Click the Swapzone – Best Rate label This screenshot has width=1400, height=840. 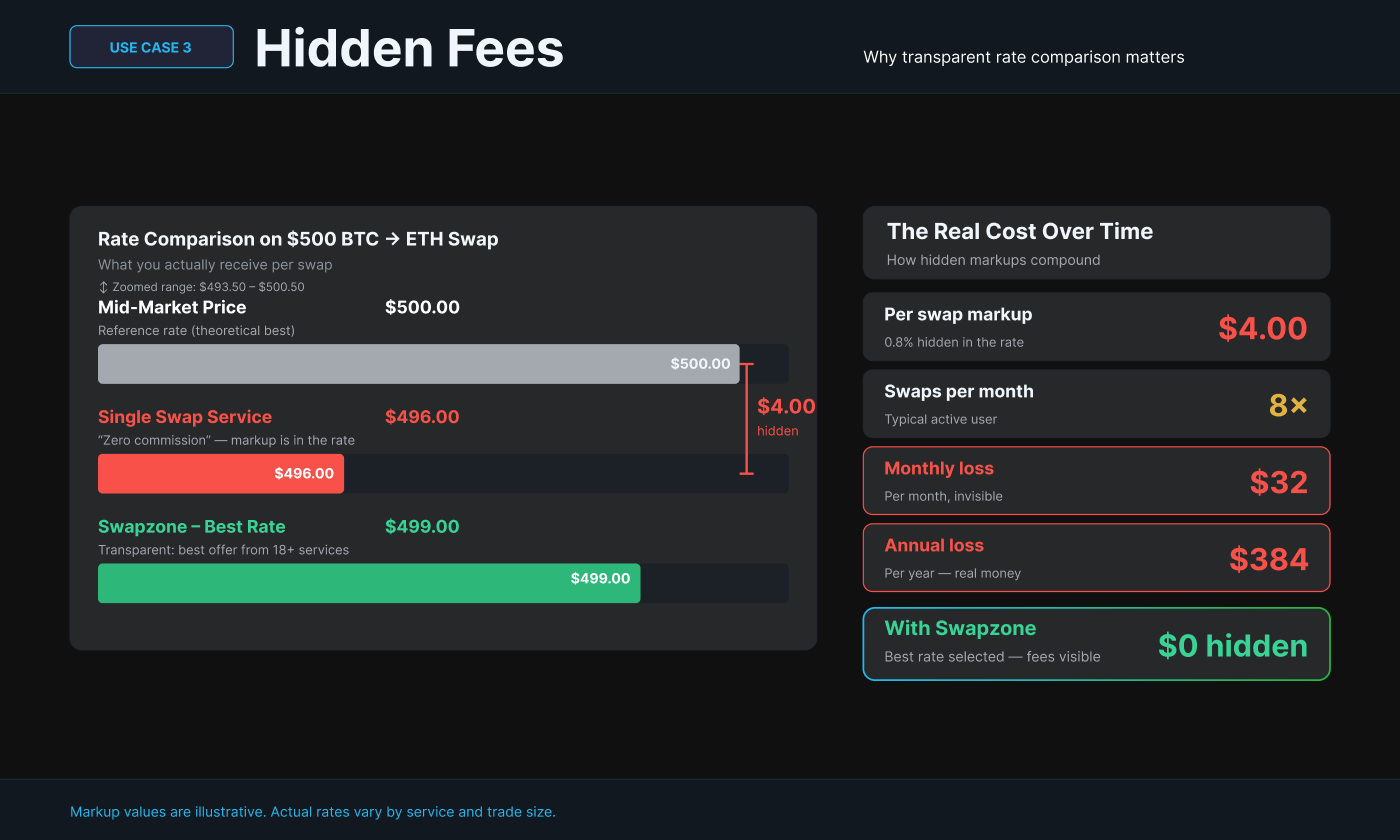(192, 527)
